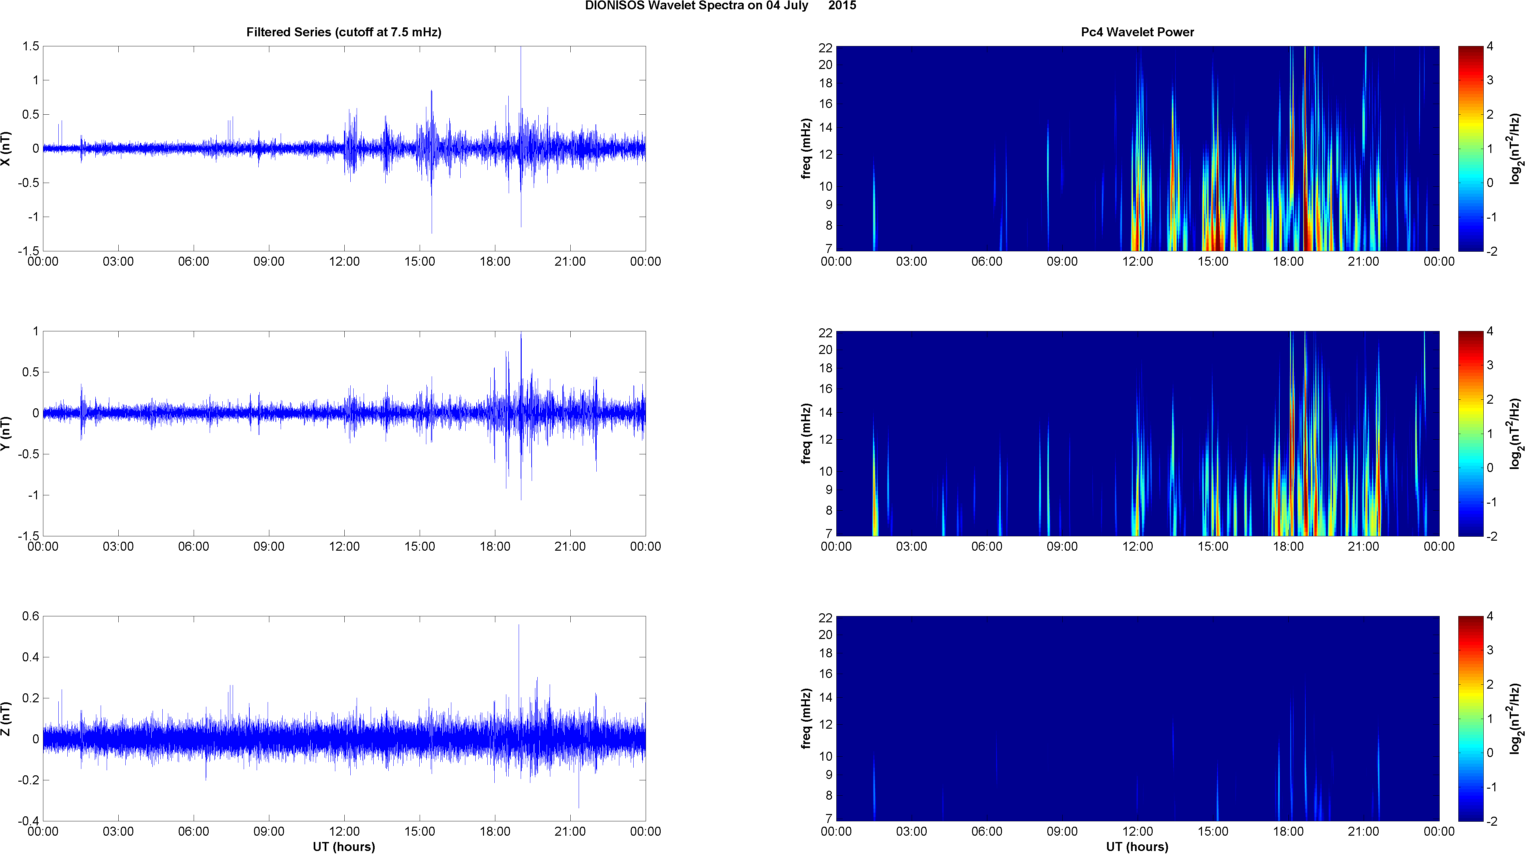This screenshot has width=1525, height=854.
Task: Click the X (nT) filtered time series plot
Action: [x=344, y=149]
